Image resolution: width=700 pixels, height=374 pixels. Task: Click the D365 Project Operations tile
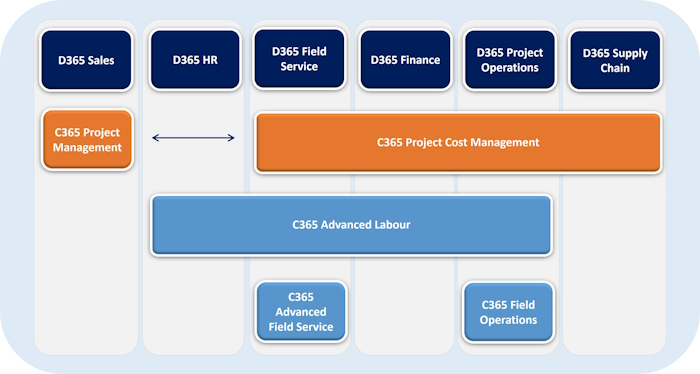(510, 60)
